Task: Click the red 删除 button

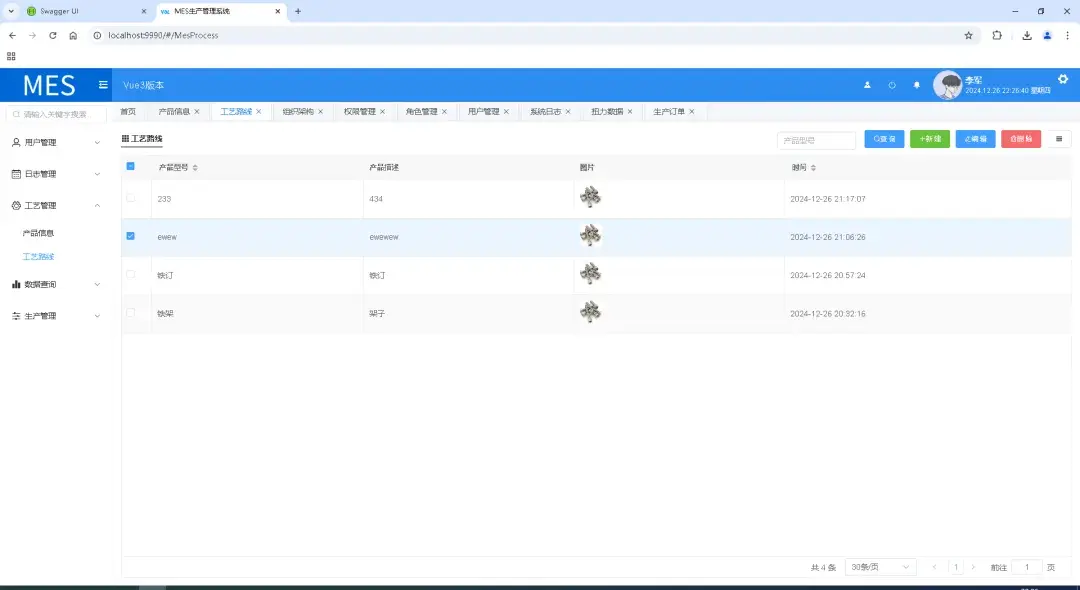Action: click(1020, 138)
